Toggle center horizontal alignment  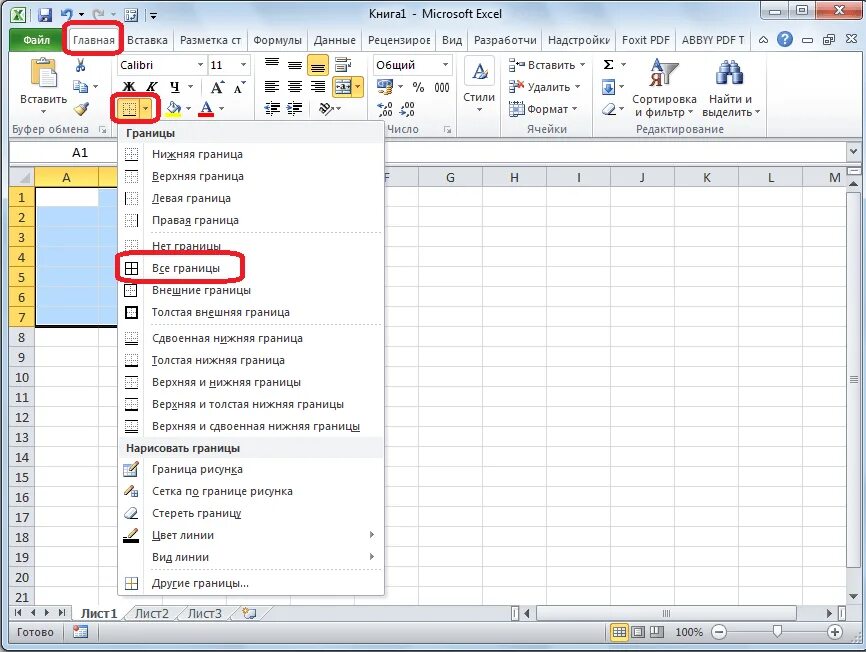click(x=295, y=87)
